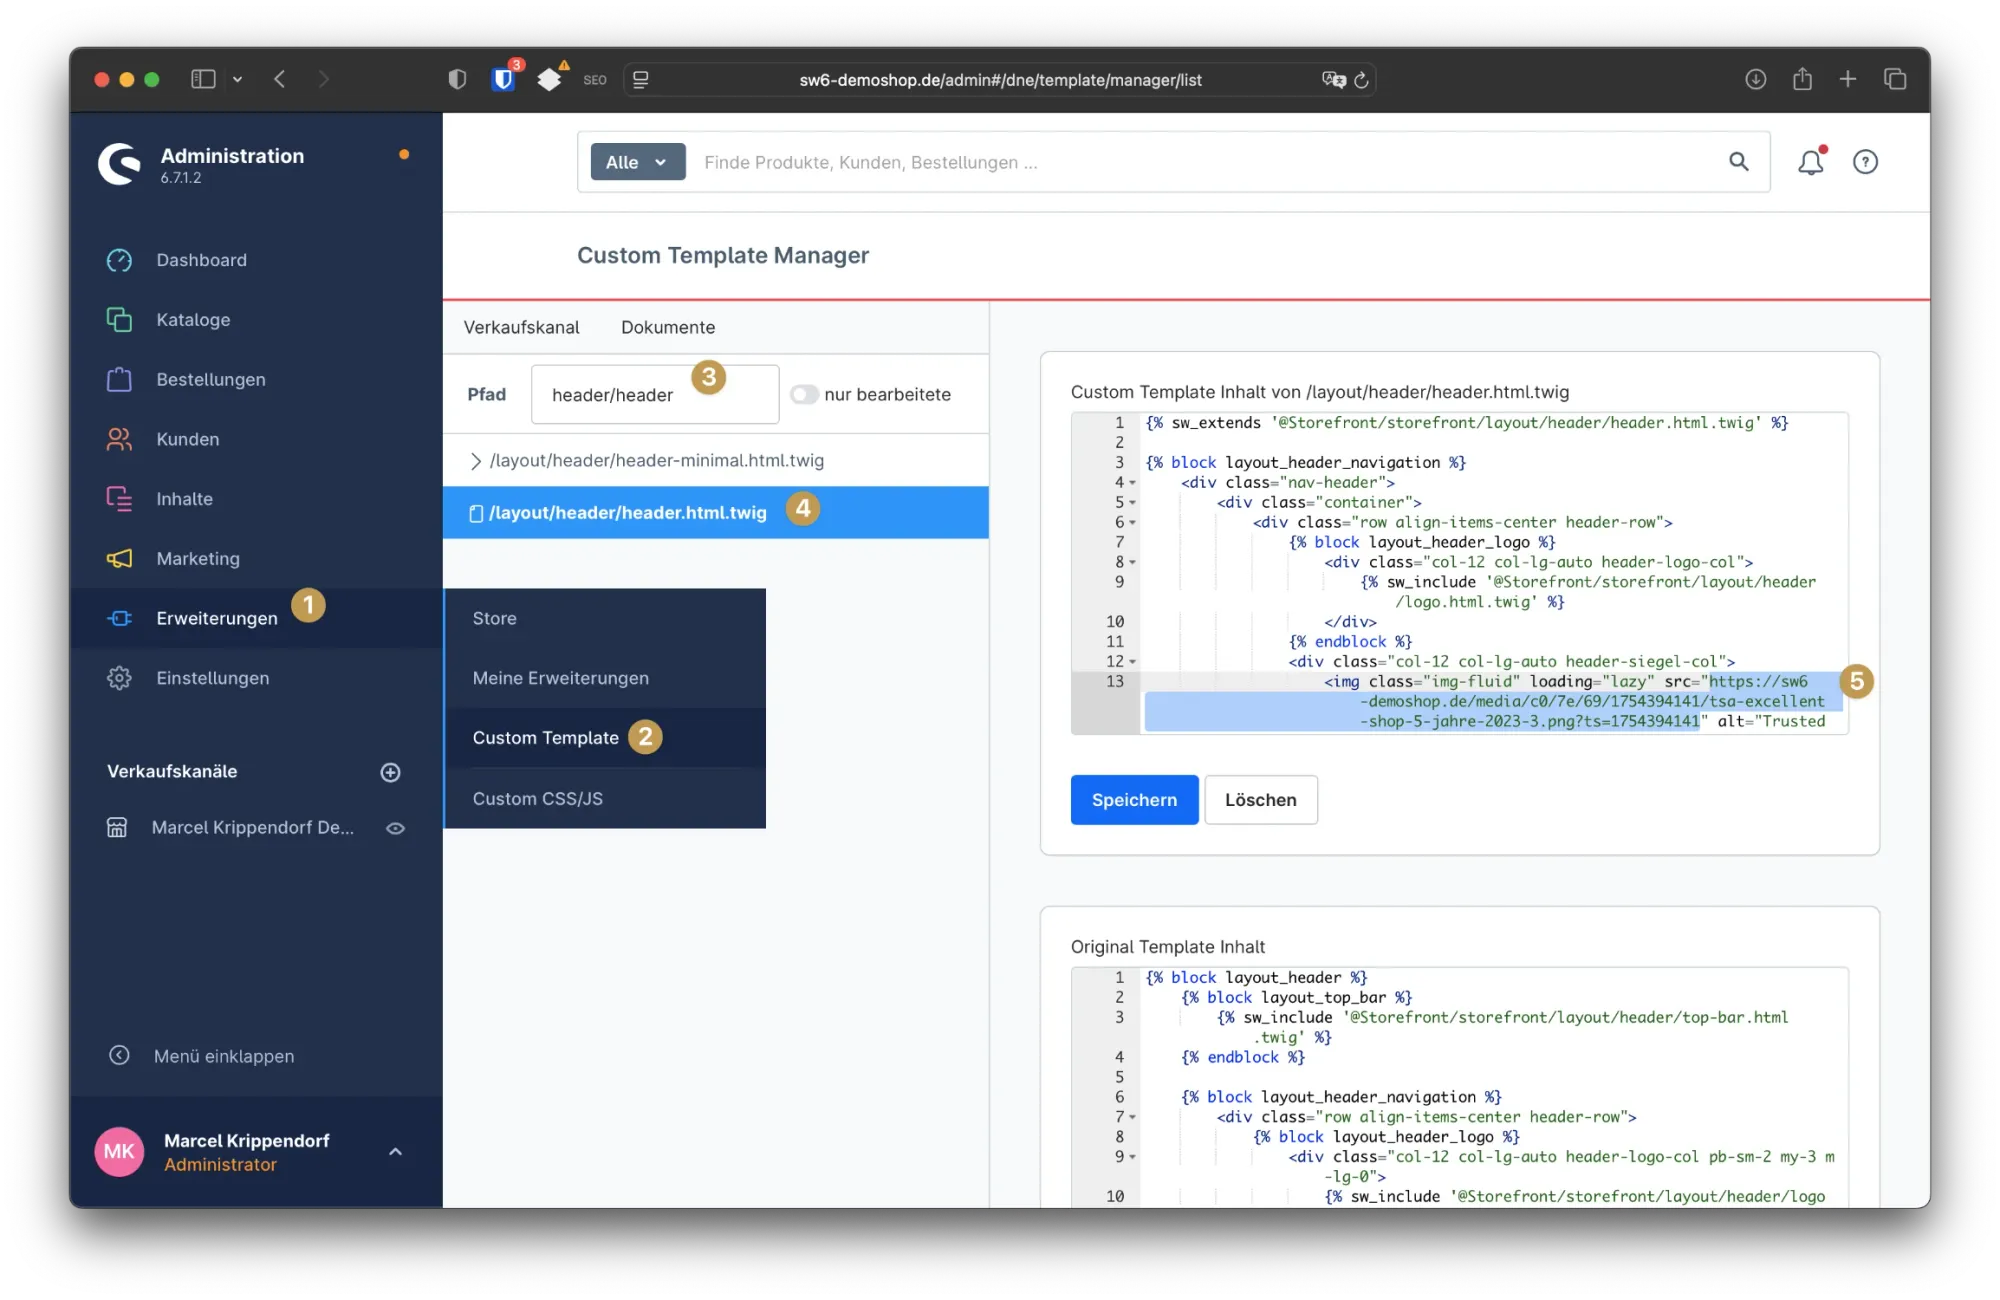Collapse code fold arrow at line 4
The image size is (2000, 1300).
(1132, 483)
